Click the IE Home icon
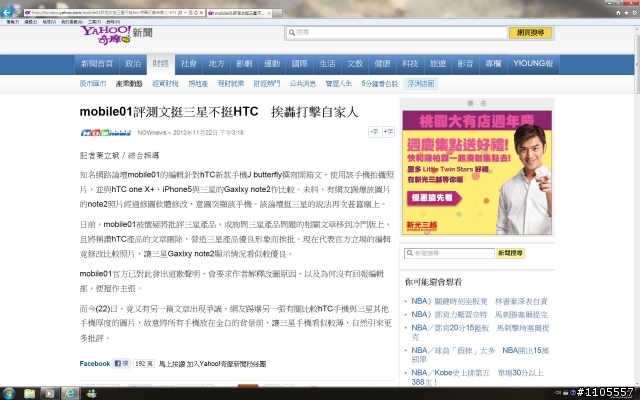This screenshot has height=400, width=640. click(618, 13)
